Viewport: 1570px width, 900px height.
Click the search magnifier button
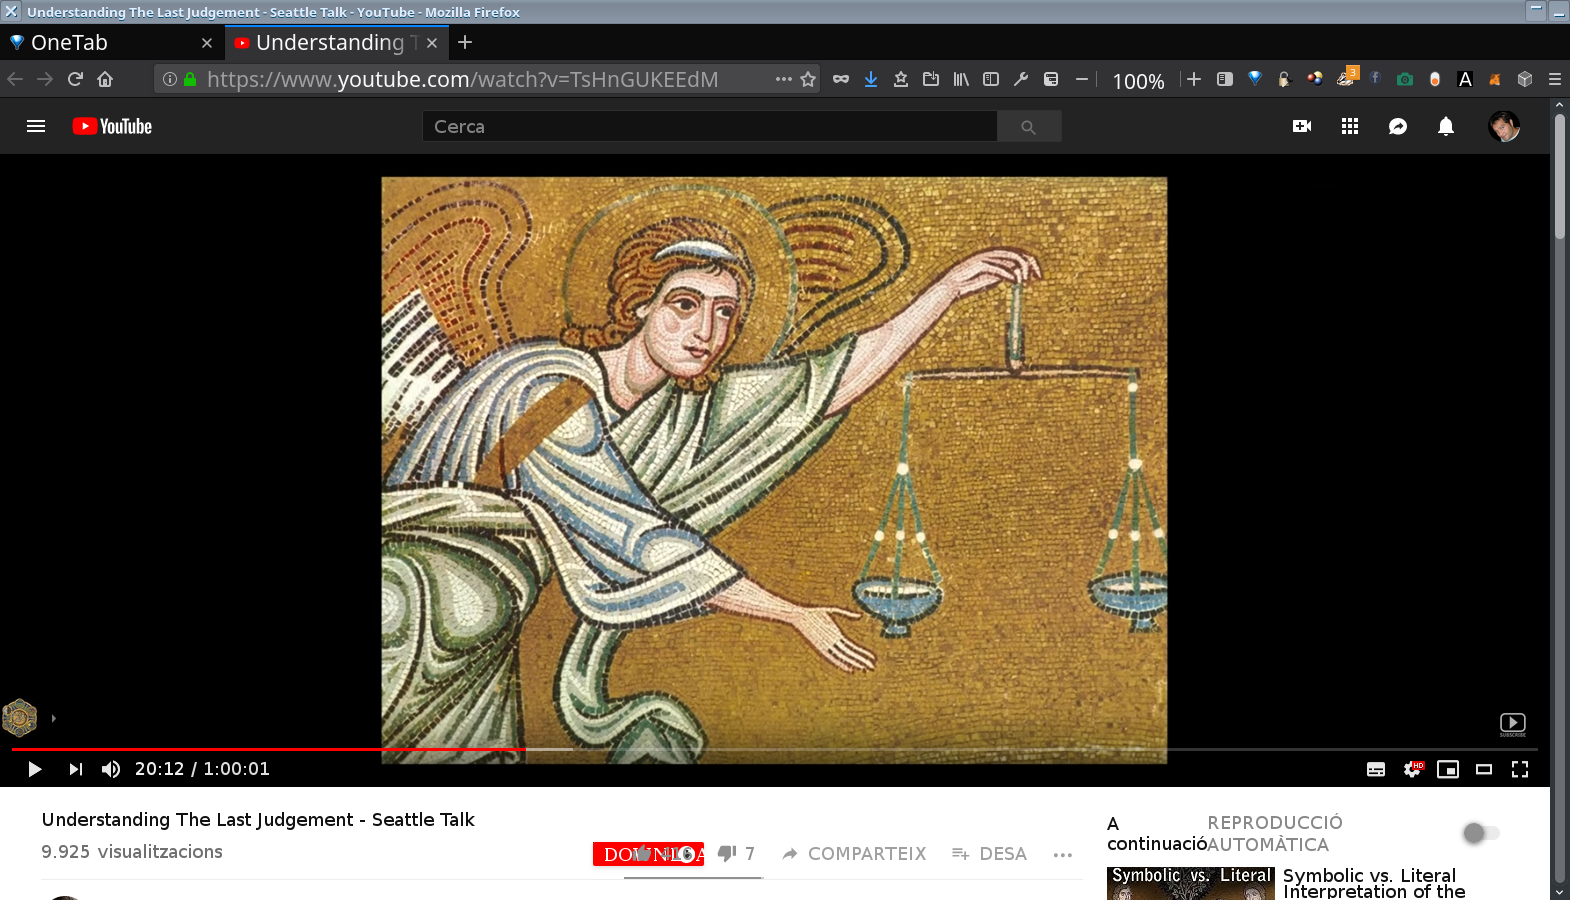(x=1029, y=126)
